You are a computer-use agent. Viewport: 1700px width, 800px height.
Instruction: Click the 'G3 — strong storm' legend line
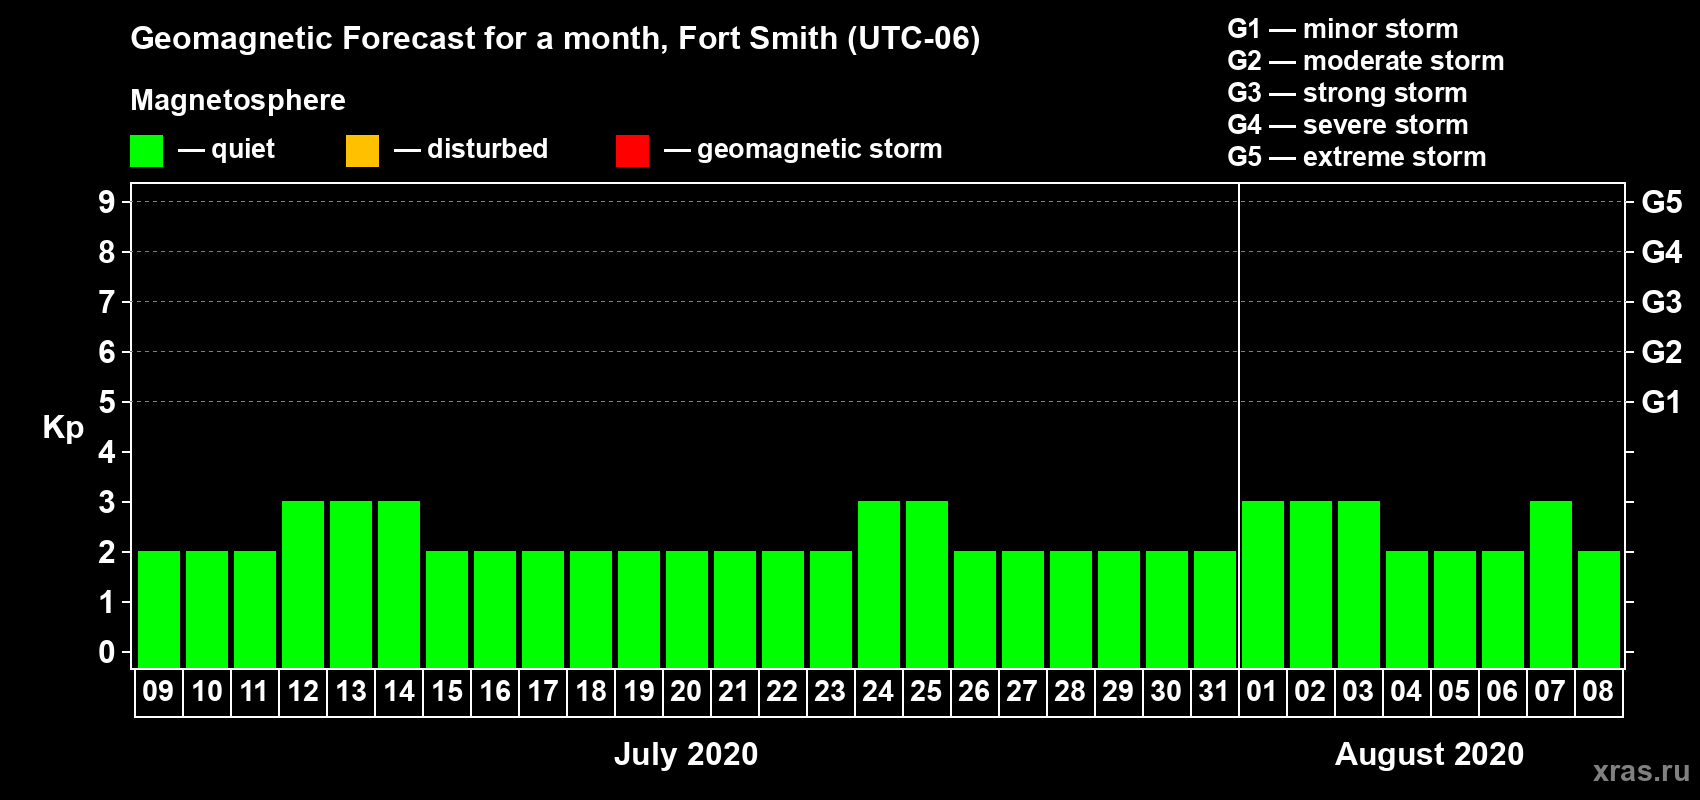1347,93
